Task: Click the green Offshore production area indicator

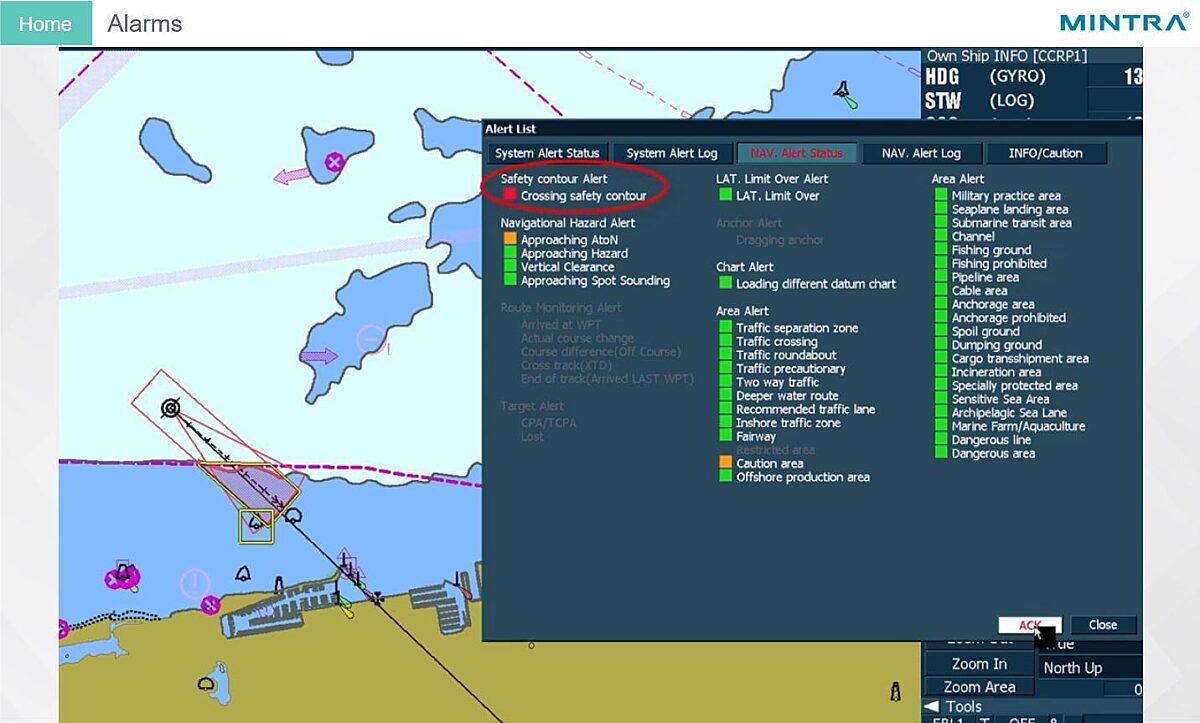Action: 726,477
